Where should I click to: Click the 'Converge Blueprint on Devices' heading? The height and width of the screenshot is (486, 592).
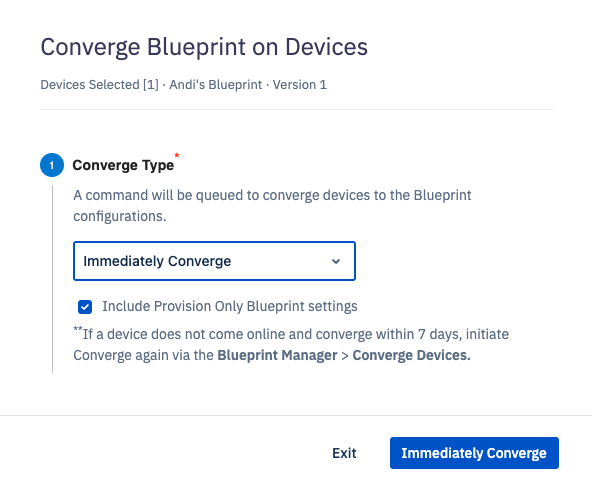coord(204,47)
